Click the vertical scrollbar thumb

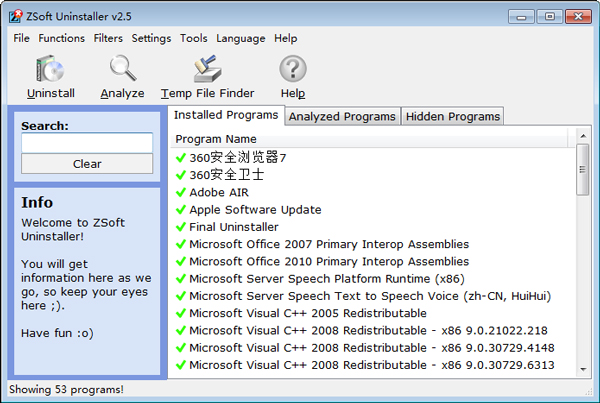point(583,170)
